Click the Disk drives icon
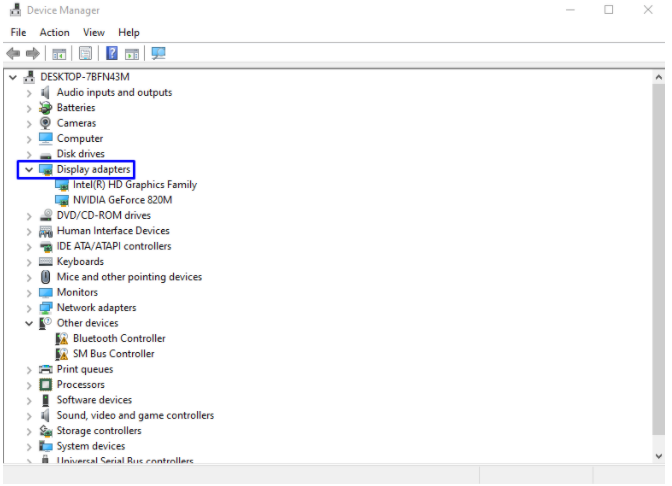This screenshot has height=486, width=672. point(45,155)
